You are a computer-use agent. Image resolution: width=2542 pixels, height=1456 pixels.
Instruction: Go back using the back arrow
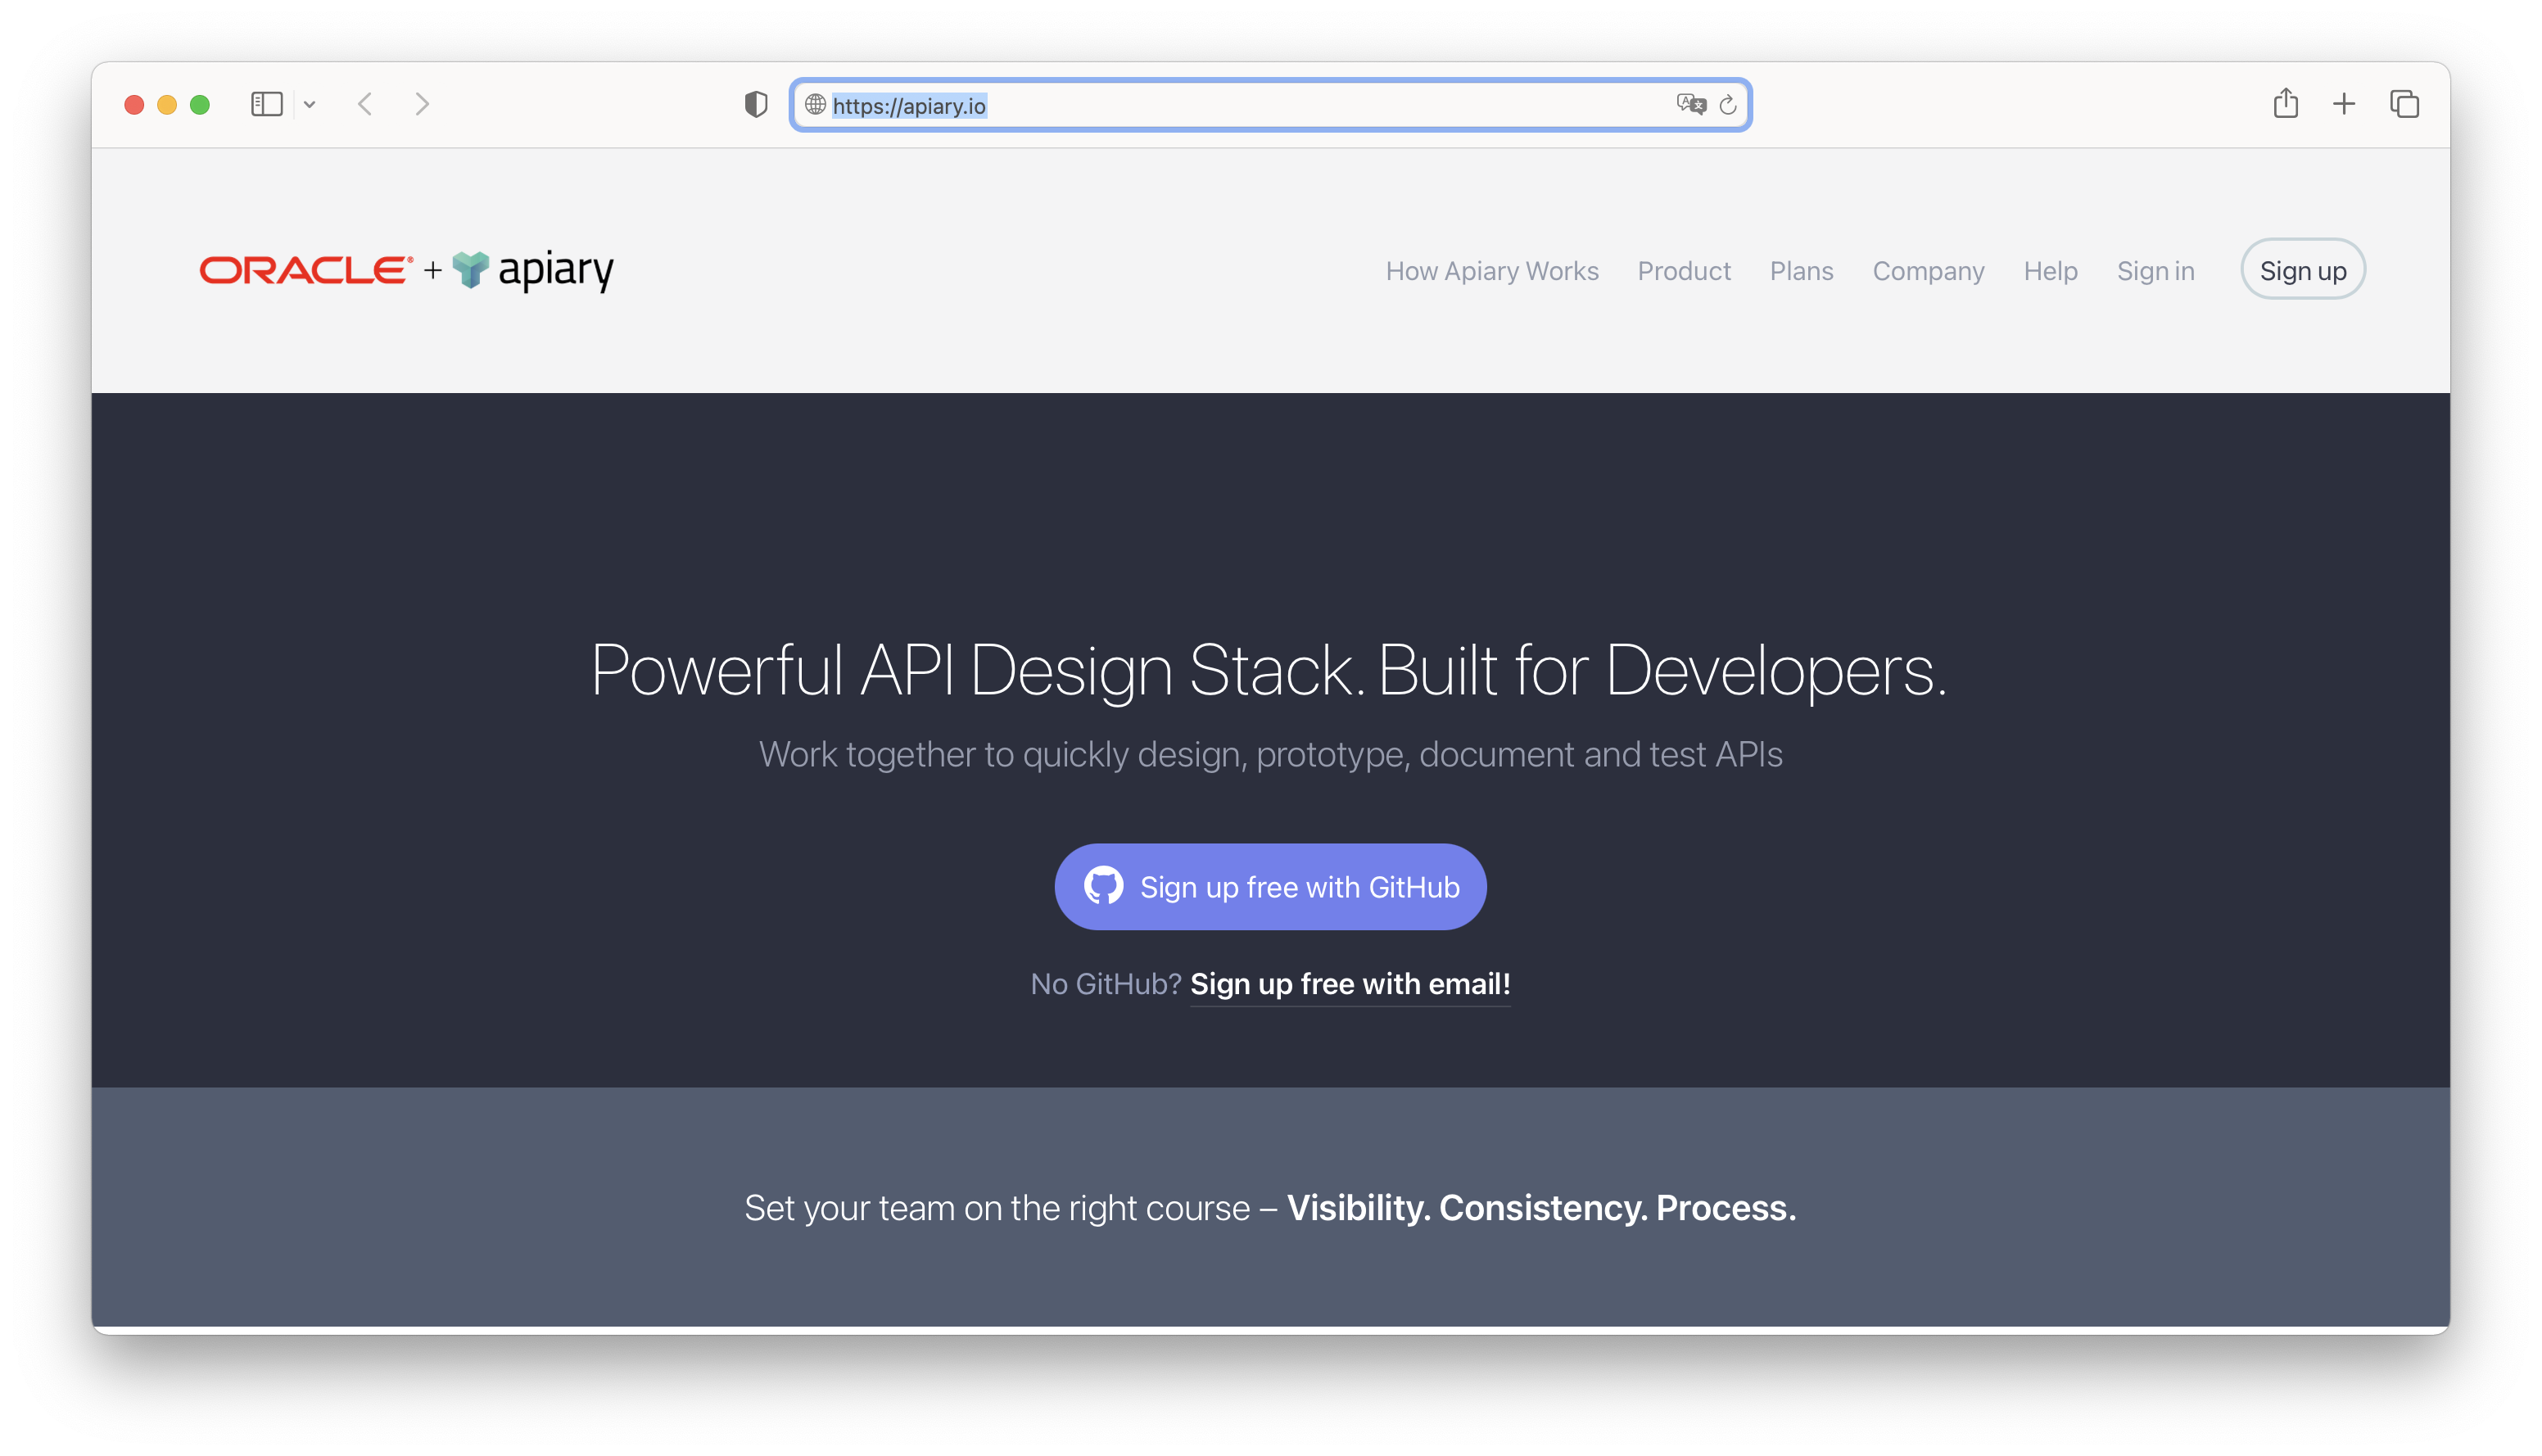coord(365,104)
